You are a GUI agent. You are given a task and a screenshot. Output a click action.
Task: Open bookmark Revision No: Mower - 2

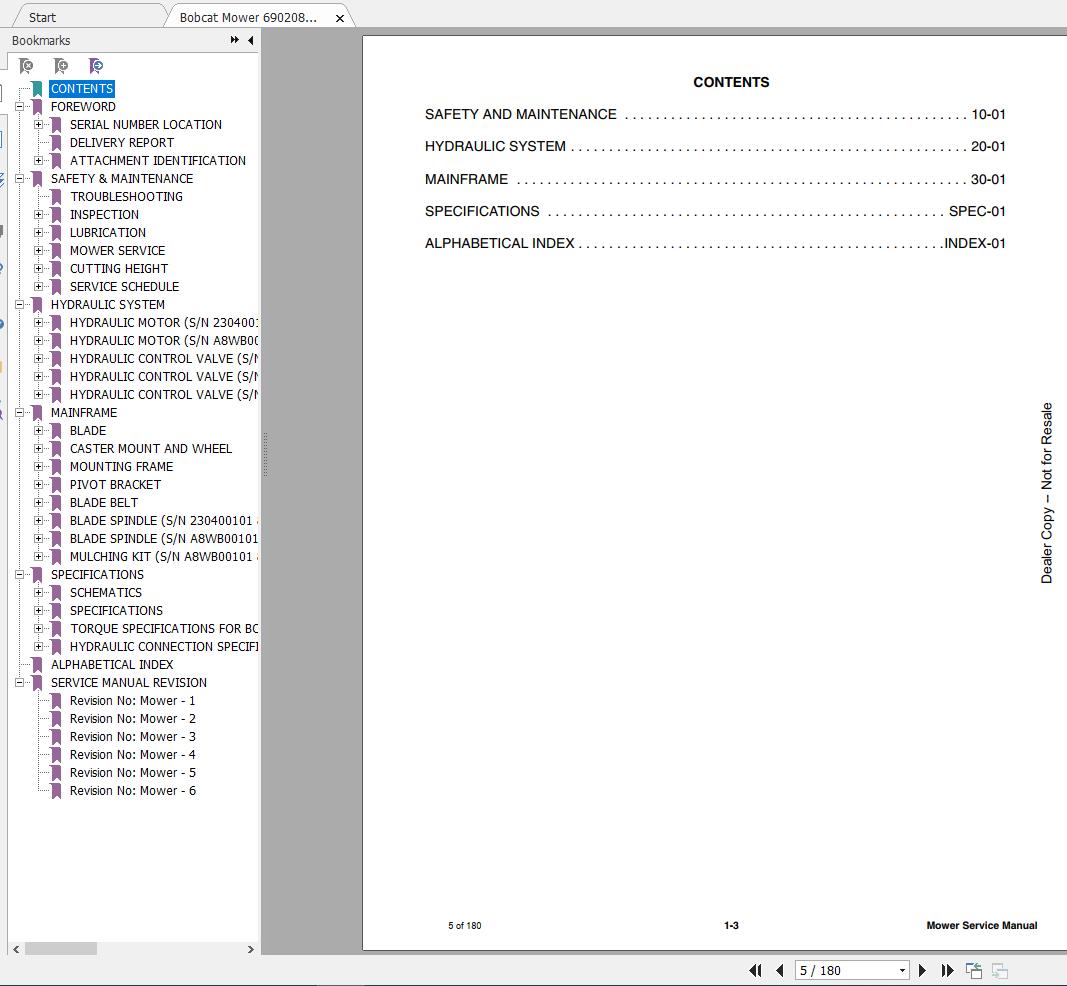132,719
